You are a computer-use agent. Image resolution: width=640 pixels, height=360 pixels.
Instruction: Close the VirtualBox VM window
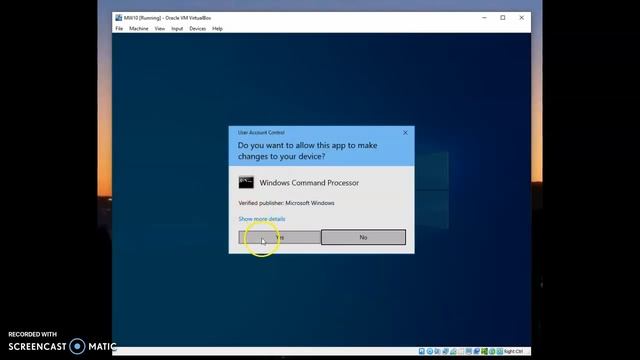click(x=522, y=18)
